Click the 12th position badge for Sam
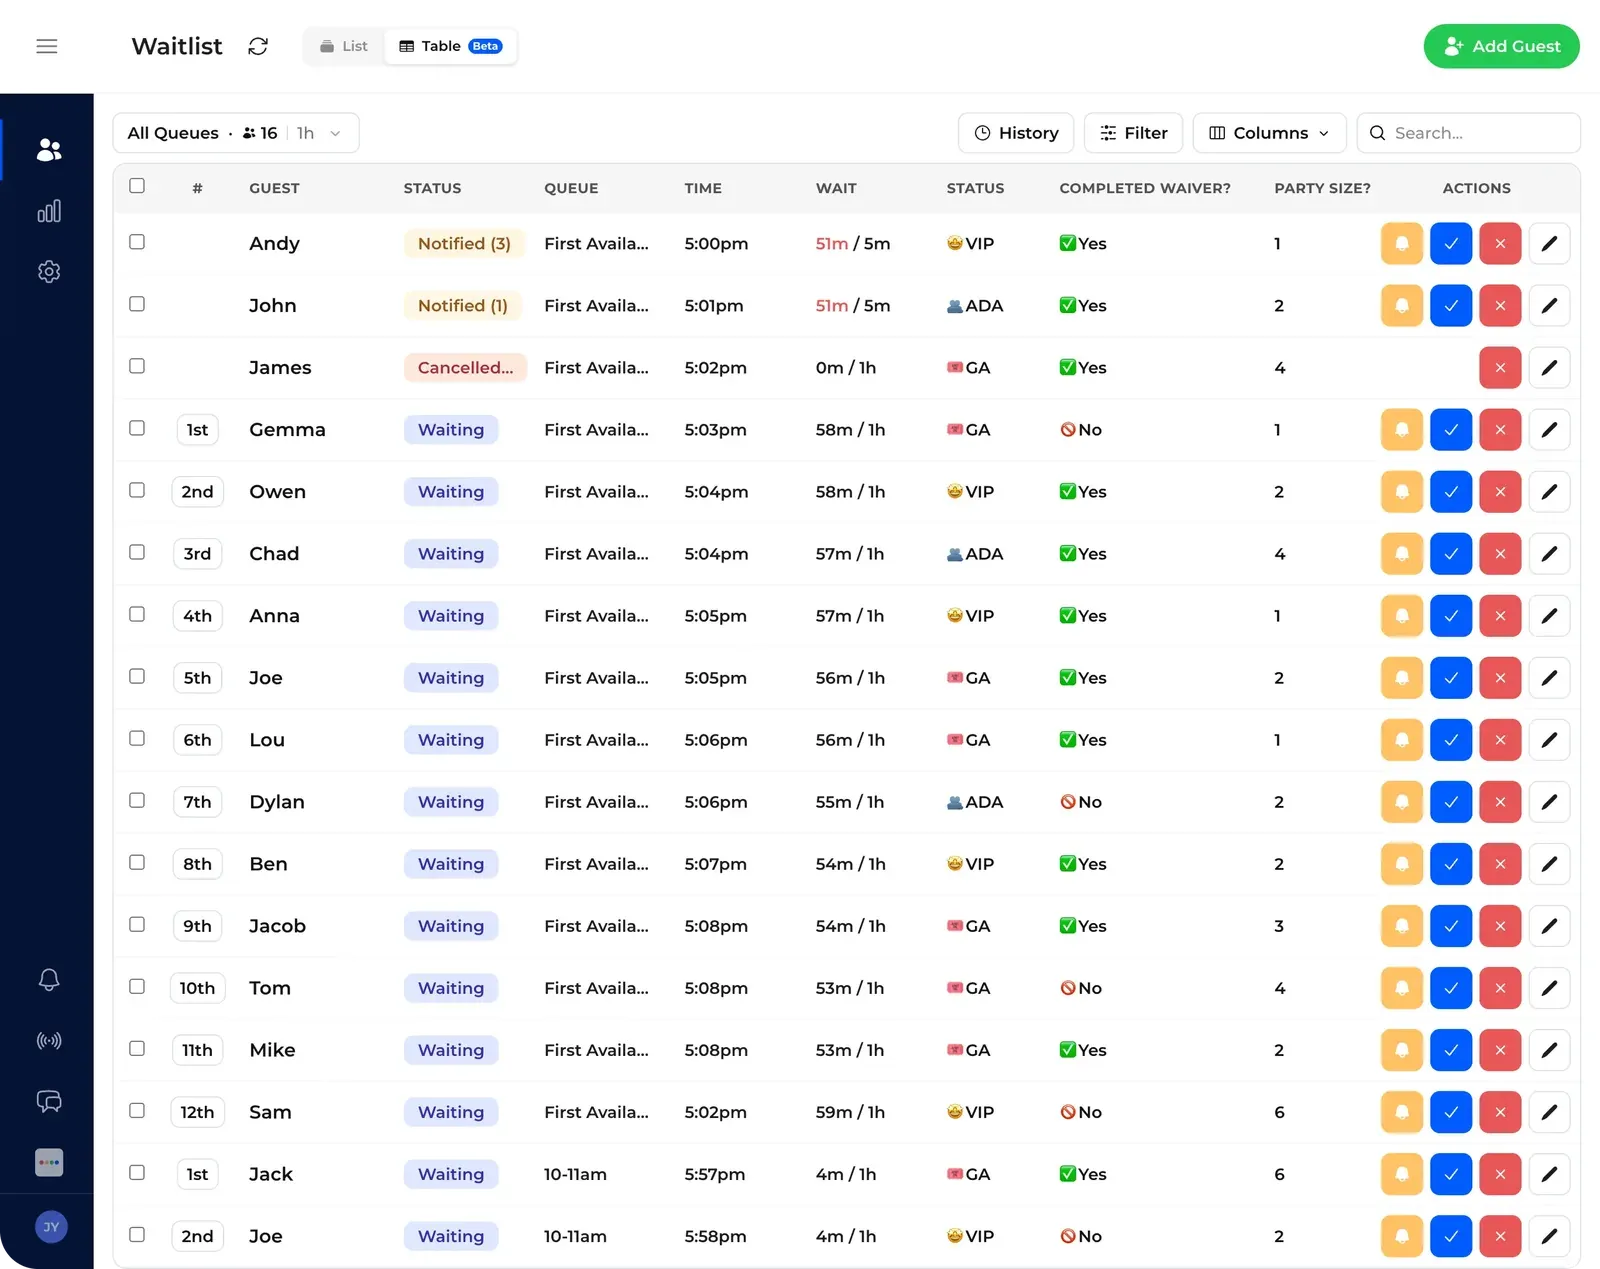The width and height of the screenshot is (1600, 1269). click(197, 1112)
